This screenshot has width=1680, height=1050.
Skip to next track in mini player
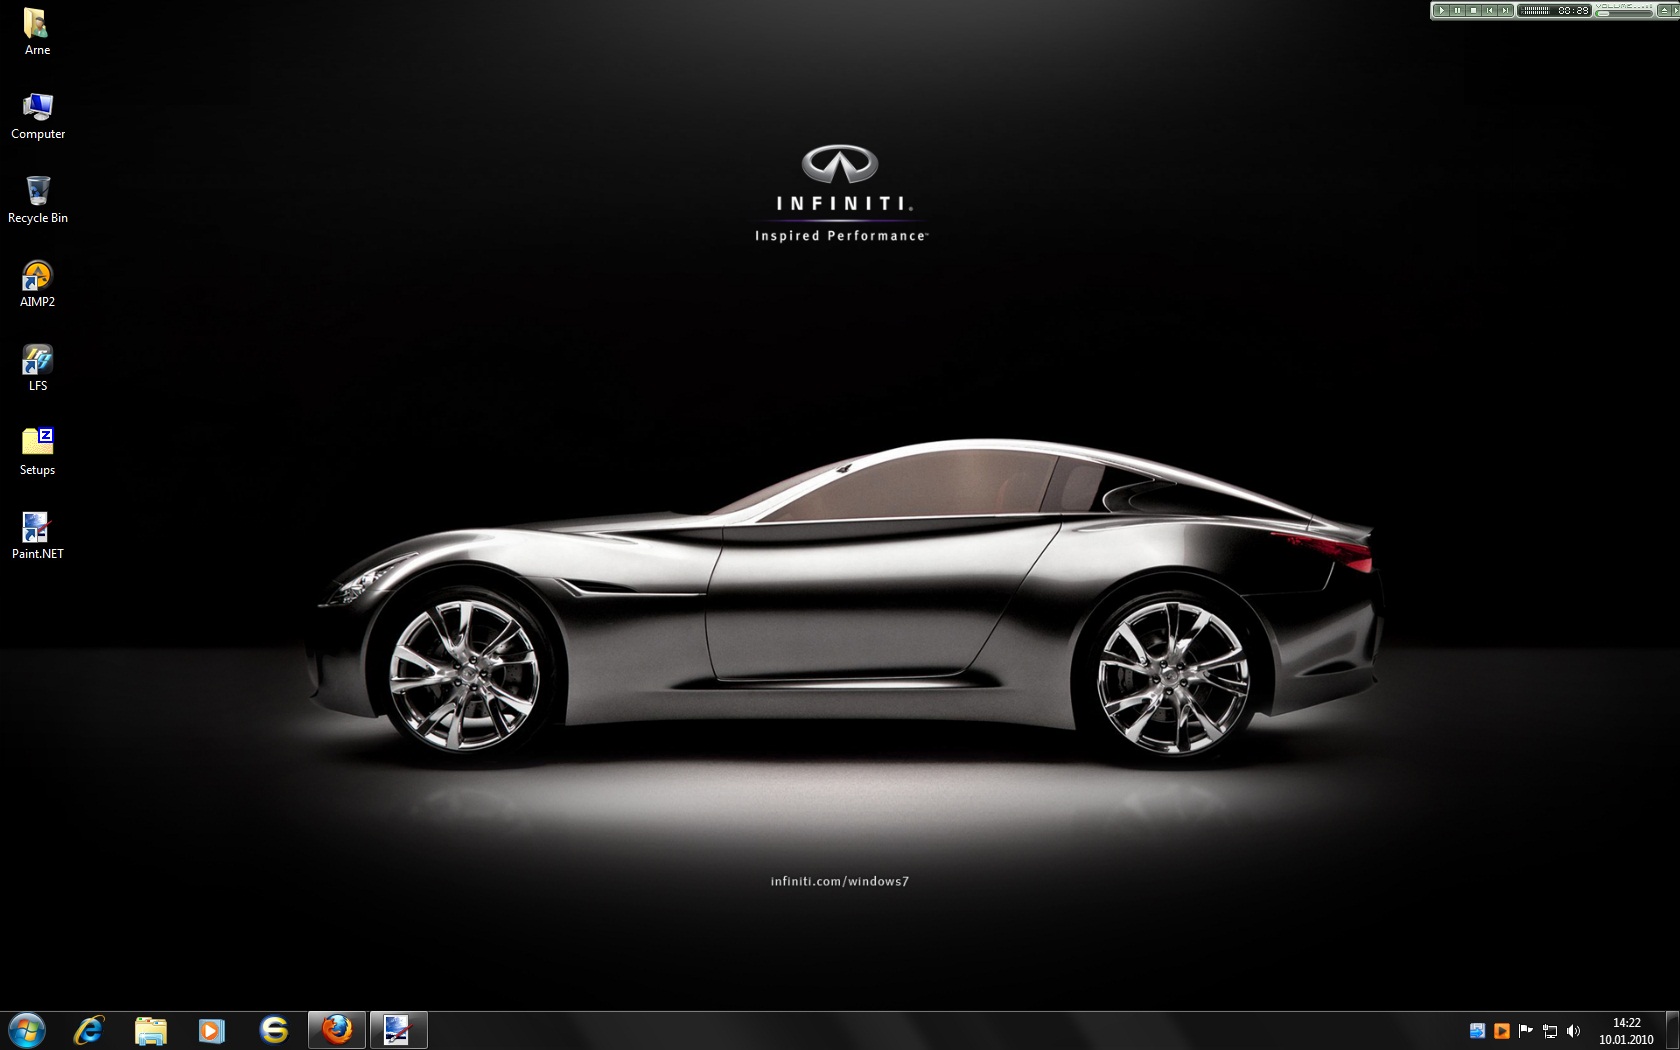(x=1506, y=10)
